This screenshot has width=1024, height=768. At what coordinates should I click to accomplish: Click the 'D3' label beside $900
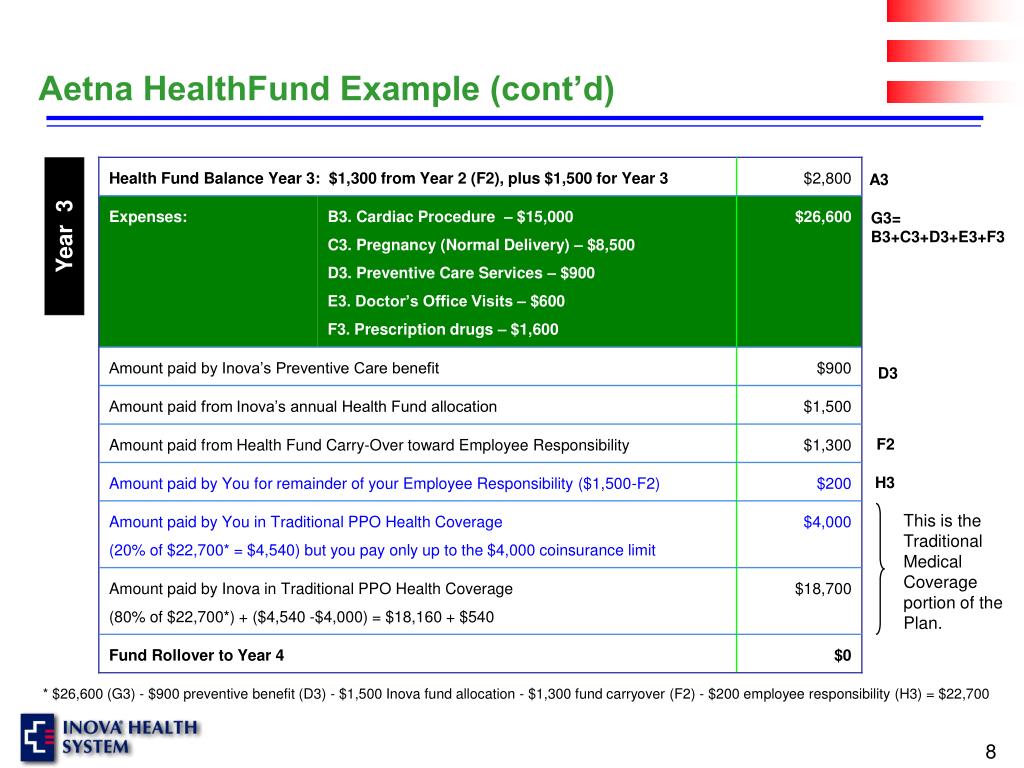pos(888,374)
